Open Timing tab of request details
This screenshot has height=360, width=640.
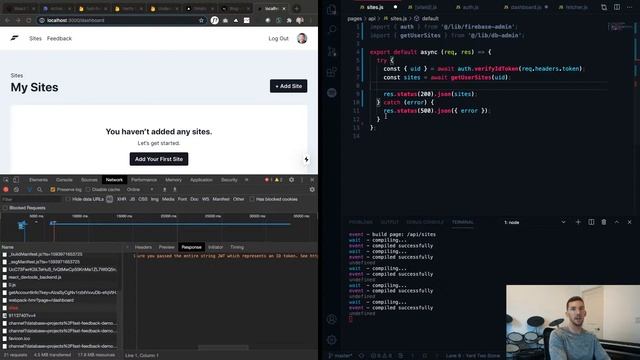[237, 247]
